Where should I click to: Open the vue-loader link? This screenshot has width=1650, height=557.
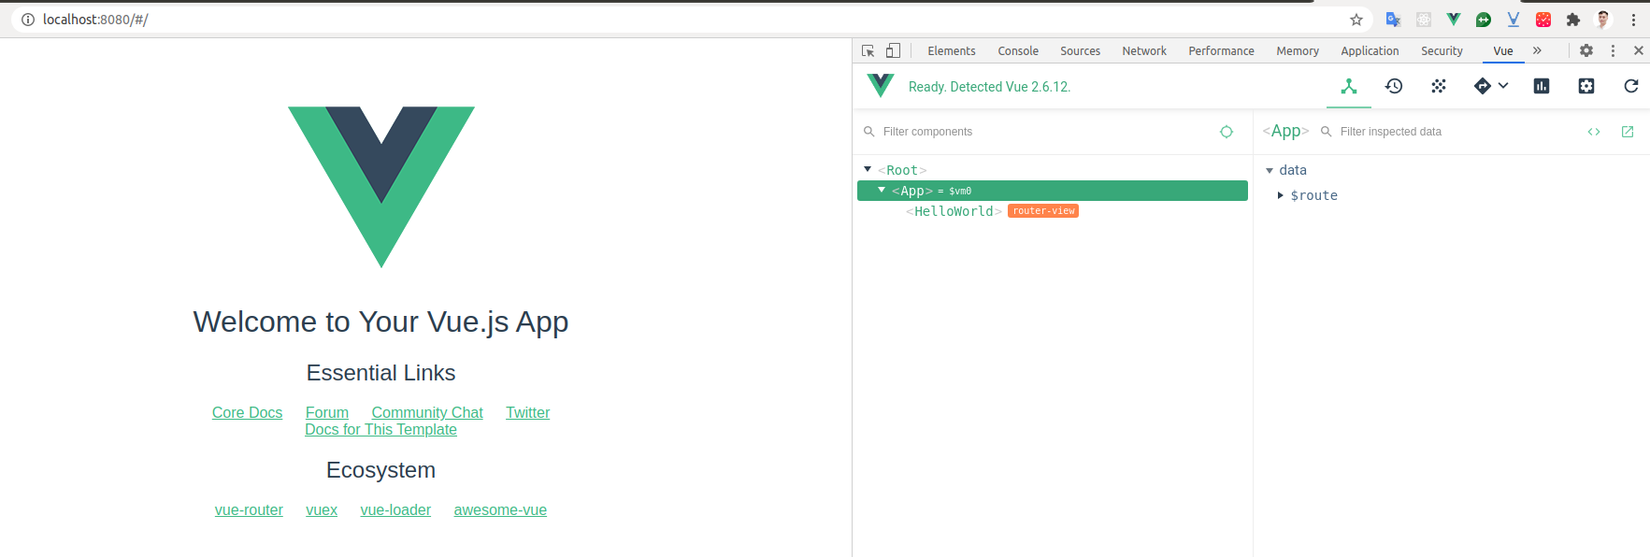[x=395, y=510]
